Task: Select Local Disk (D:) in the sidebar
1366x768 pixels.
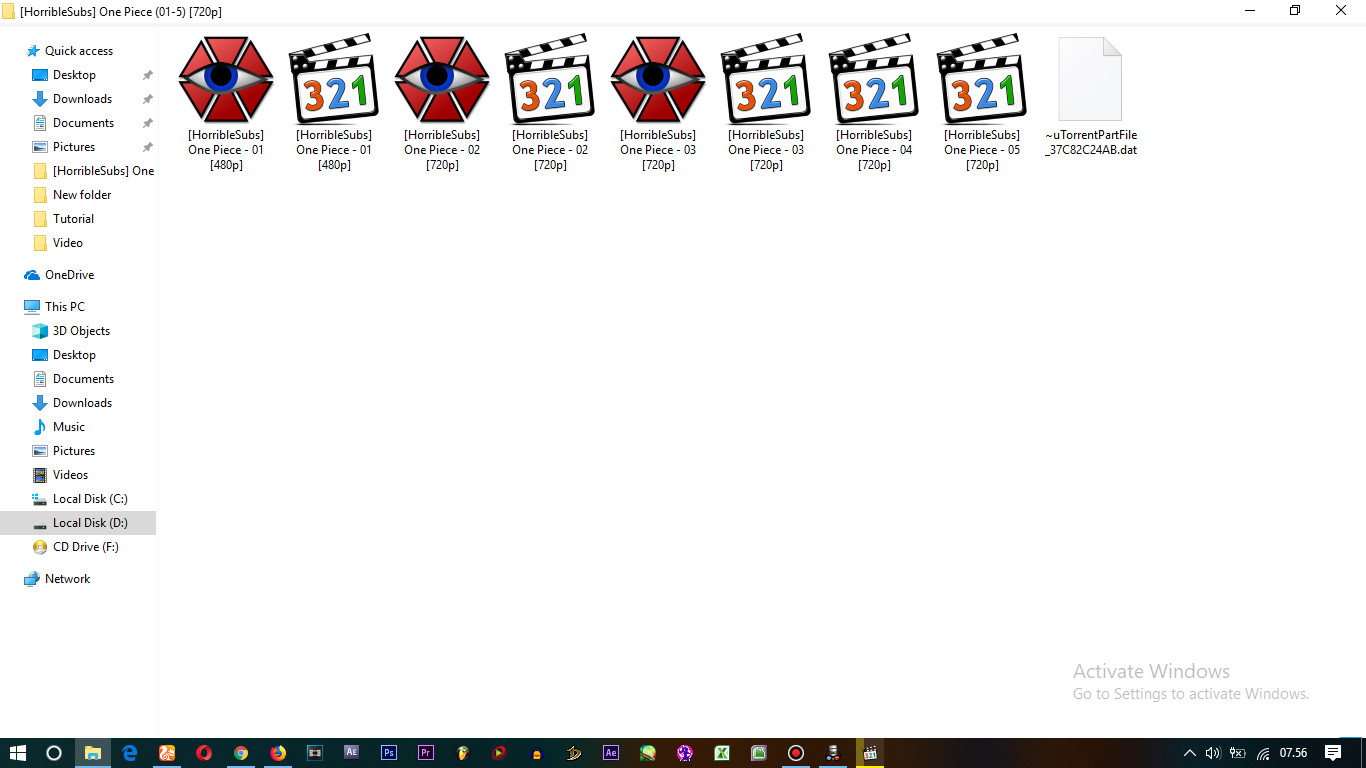Action: point(78,523)
